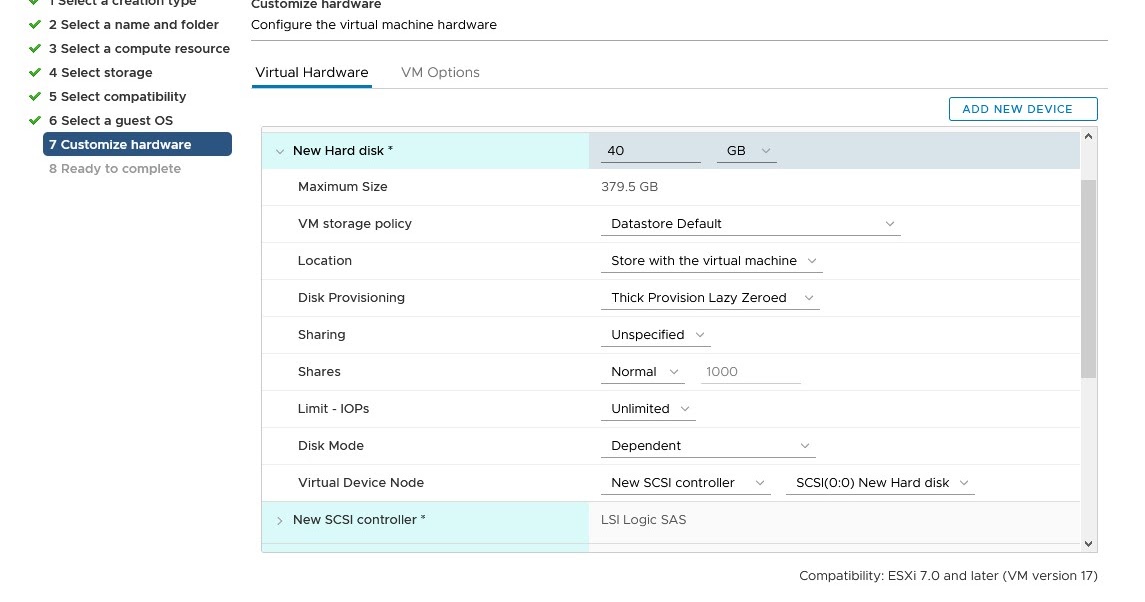Collapse the New Hard disk section chevron
The image size is (1145, 602).
[x=279, y=150]
